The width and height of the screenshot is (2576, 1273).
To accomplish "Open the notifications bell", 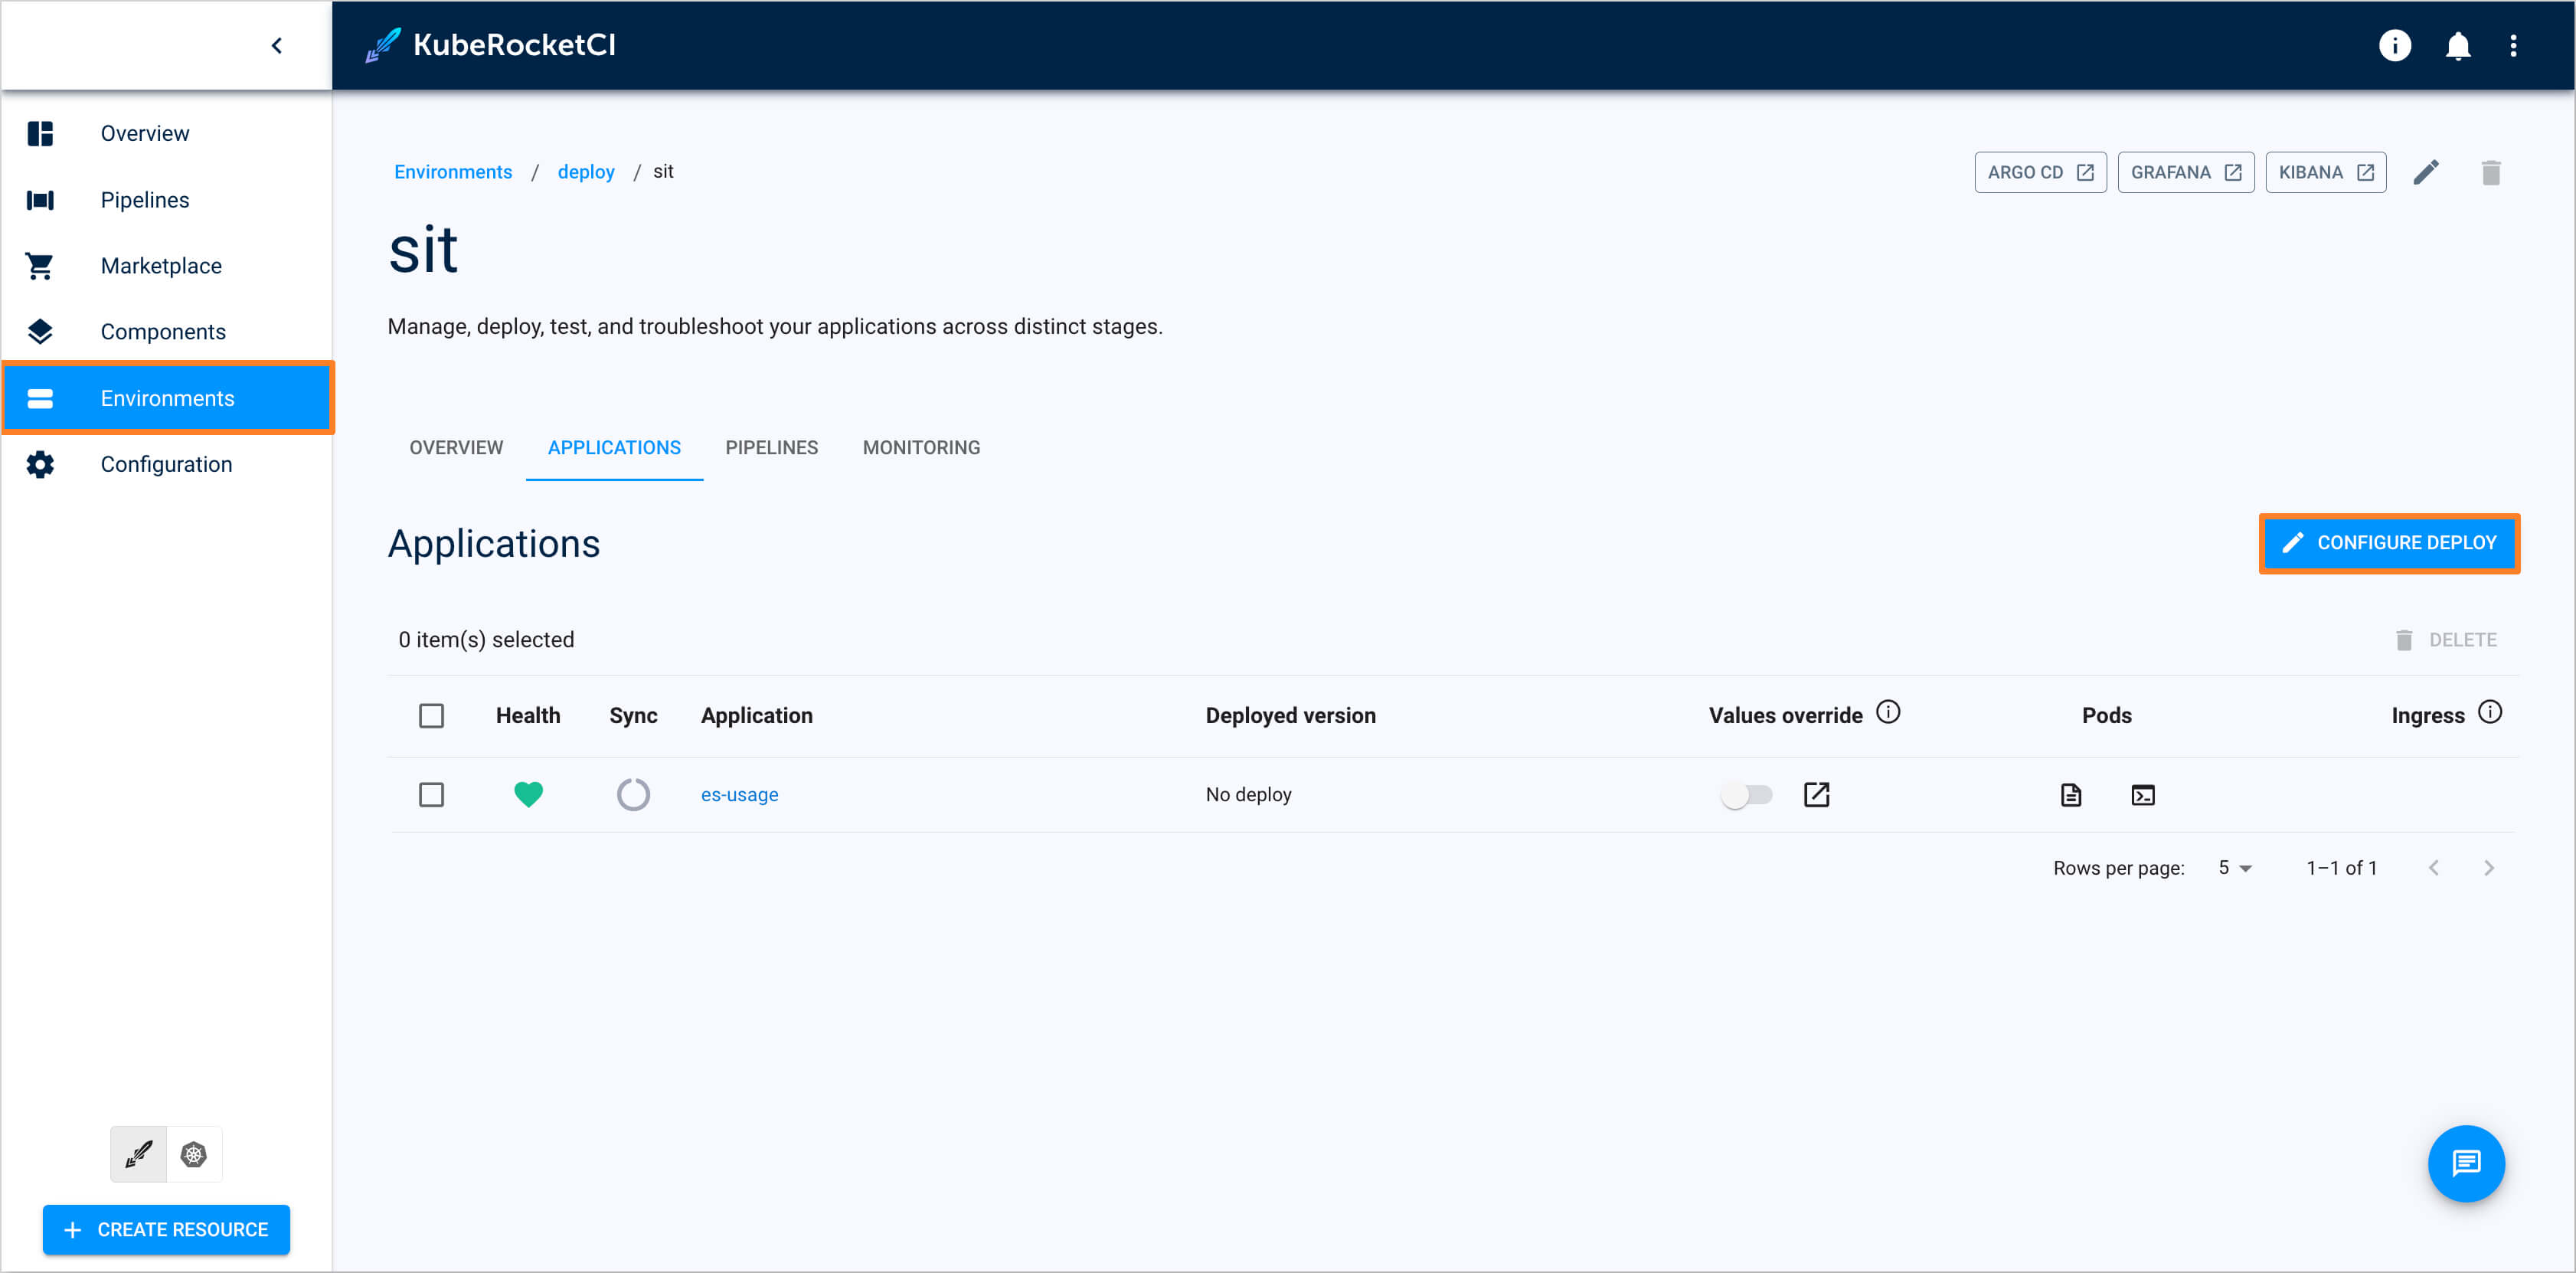I will 2457,45.
